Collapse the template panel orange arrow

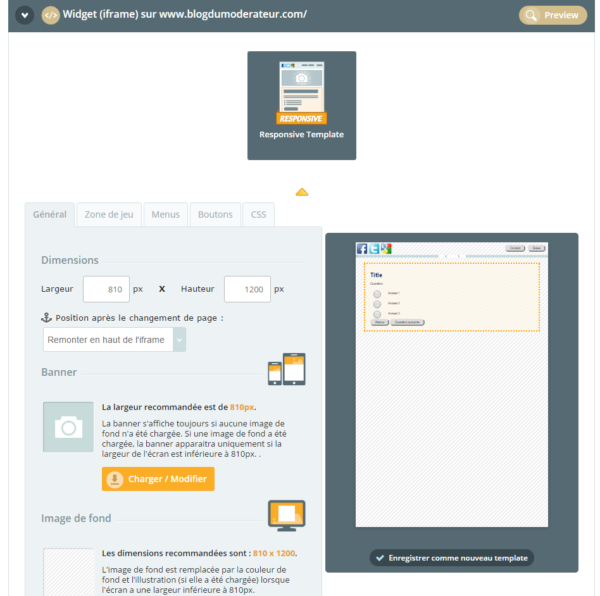point(302,192)
